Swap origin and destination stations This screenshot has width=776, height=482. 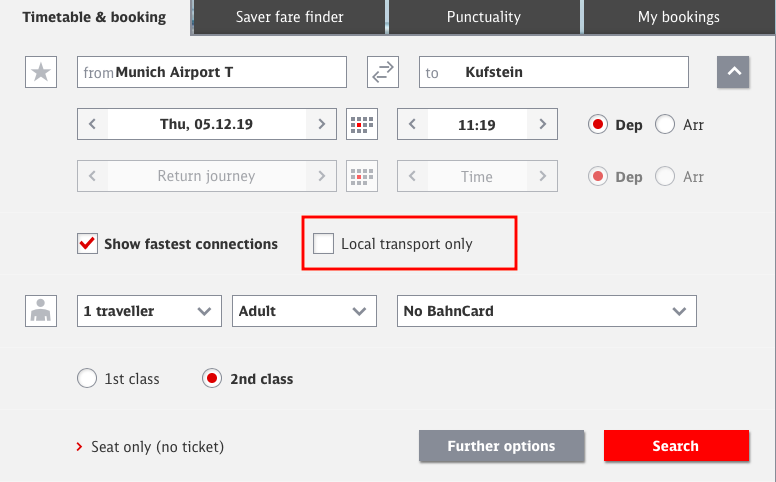383,72
